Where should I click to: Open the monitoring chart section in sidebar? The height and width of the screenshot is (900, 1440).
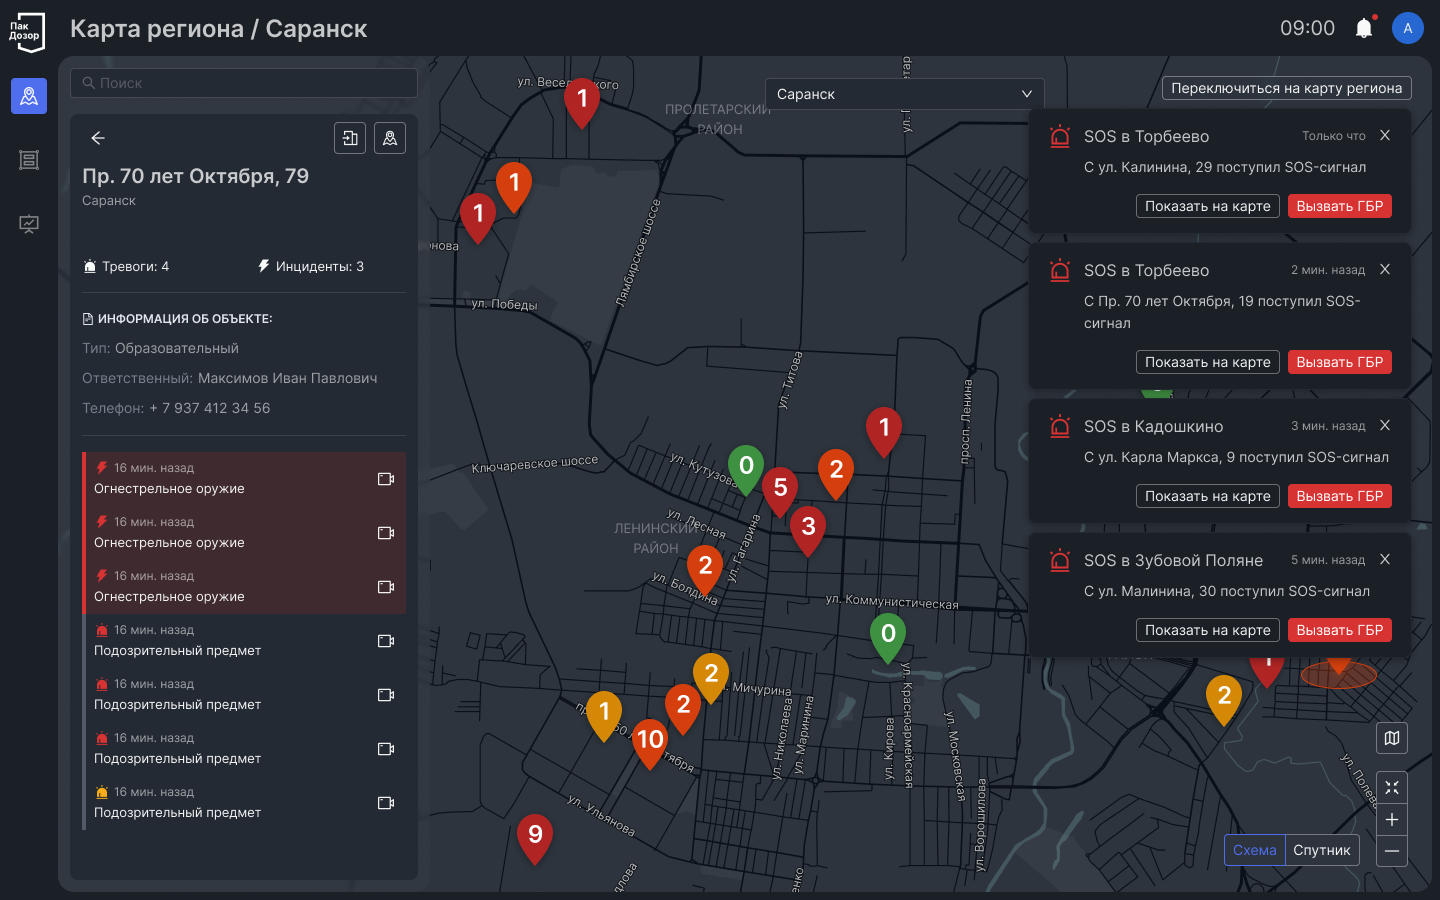click(x=29, y=224)
